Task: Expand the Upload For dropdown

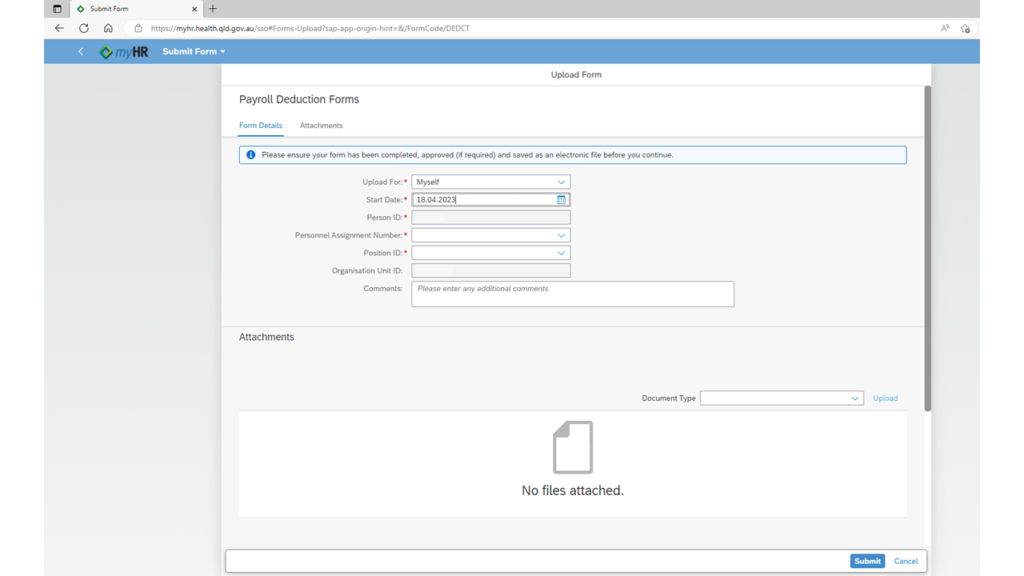Action: coord(561,182)
